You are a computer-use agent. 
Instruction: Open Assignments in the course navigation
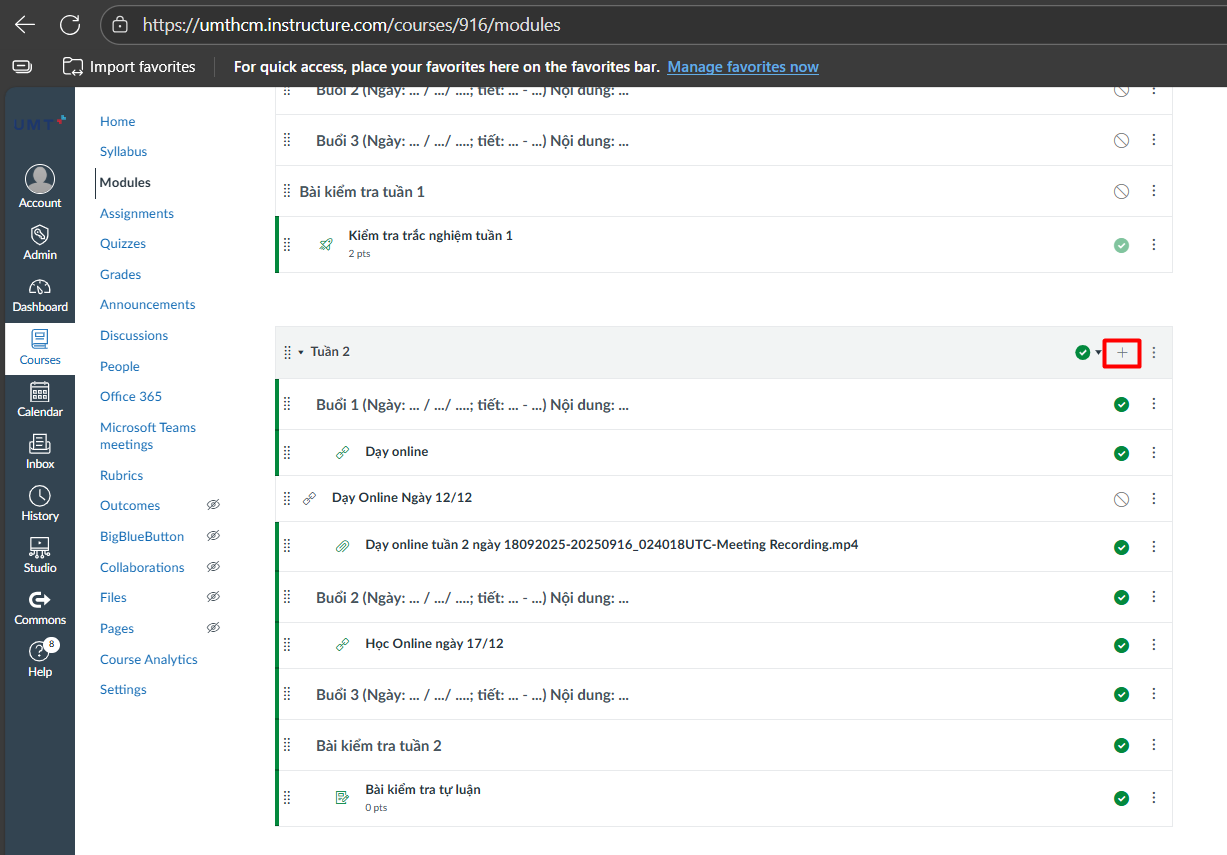tap(137, 213)
